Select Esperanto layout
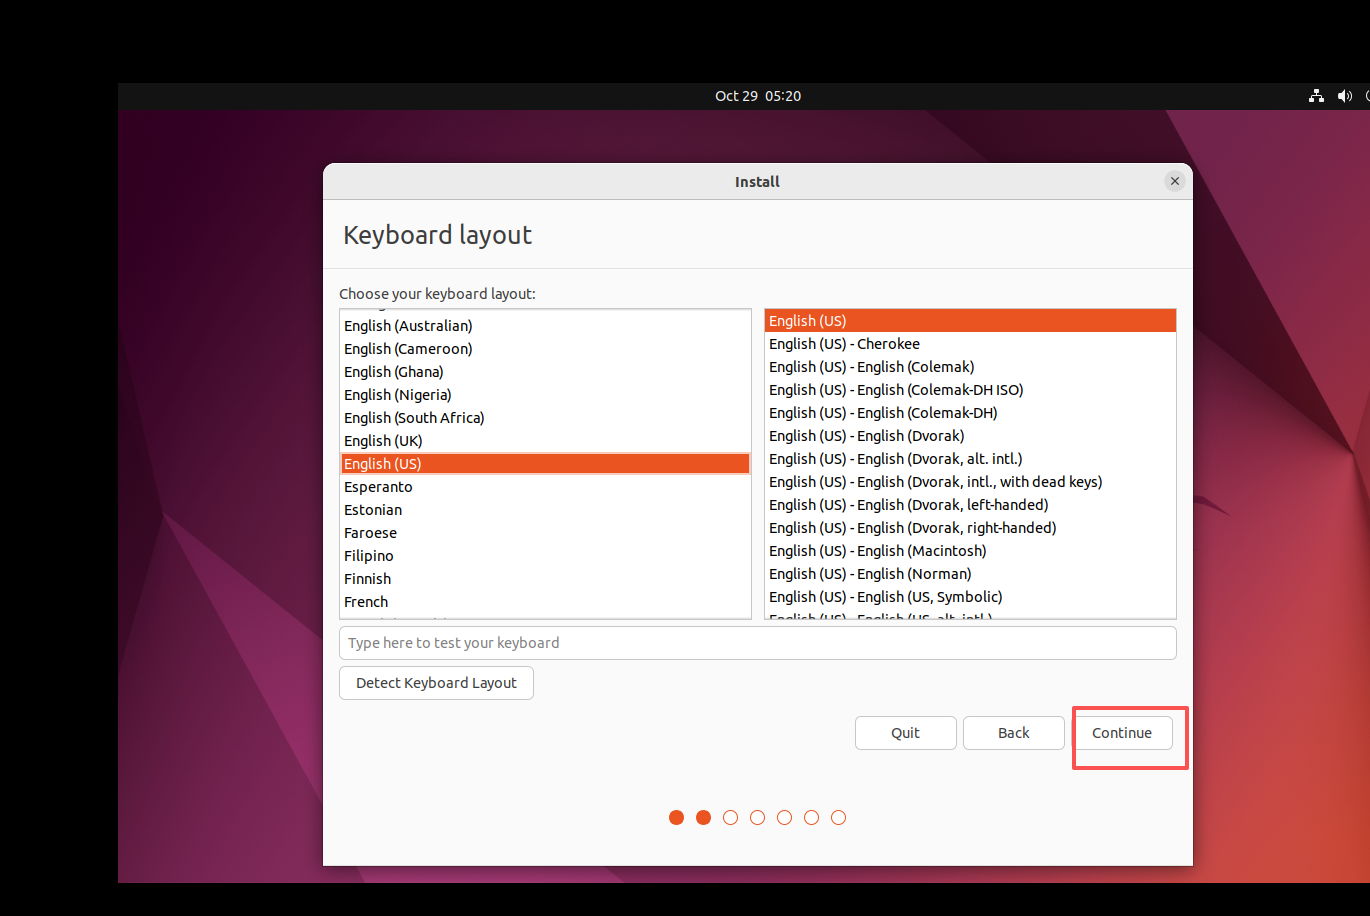The height and width of the screenshot is (916, 1370). 545,487
